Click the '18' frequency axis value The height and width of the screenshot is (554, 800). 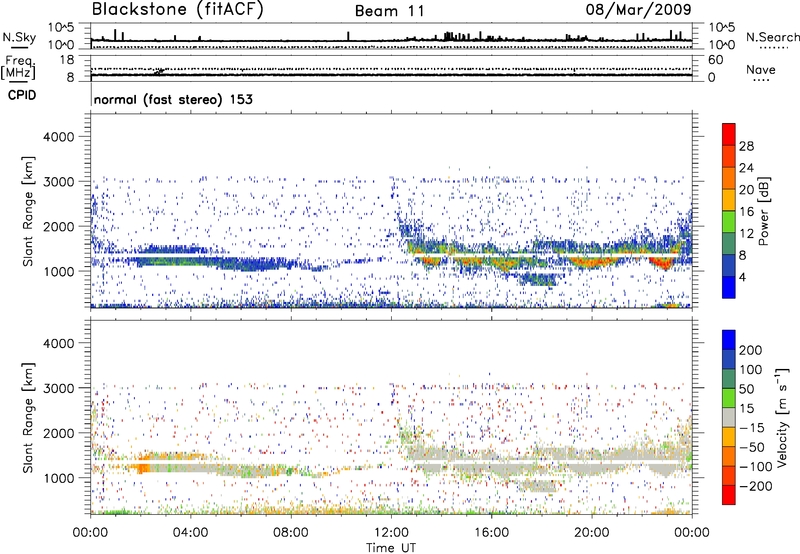[67, 60]
